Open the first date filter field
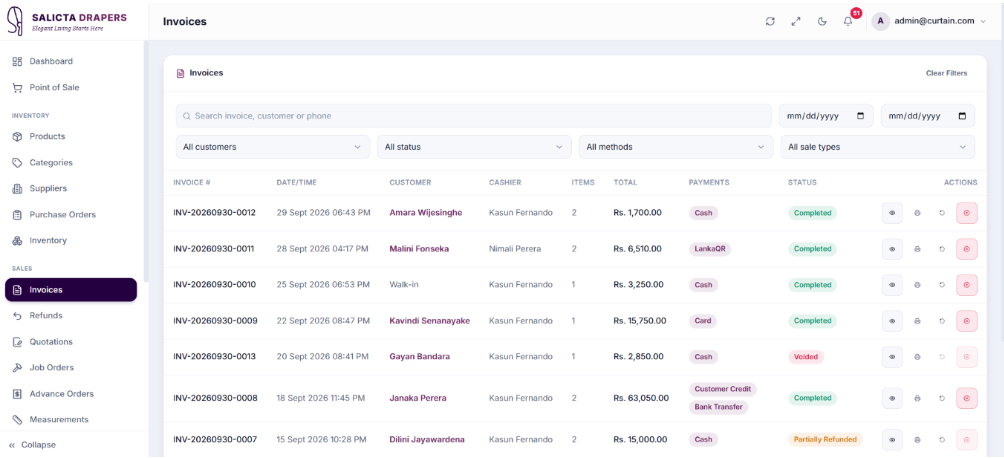 pyautogui.click(x=826, y=116)
